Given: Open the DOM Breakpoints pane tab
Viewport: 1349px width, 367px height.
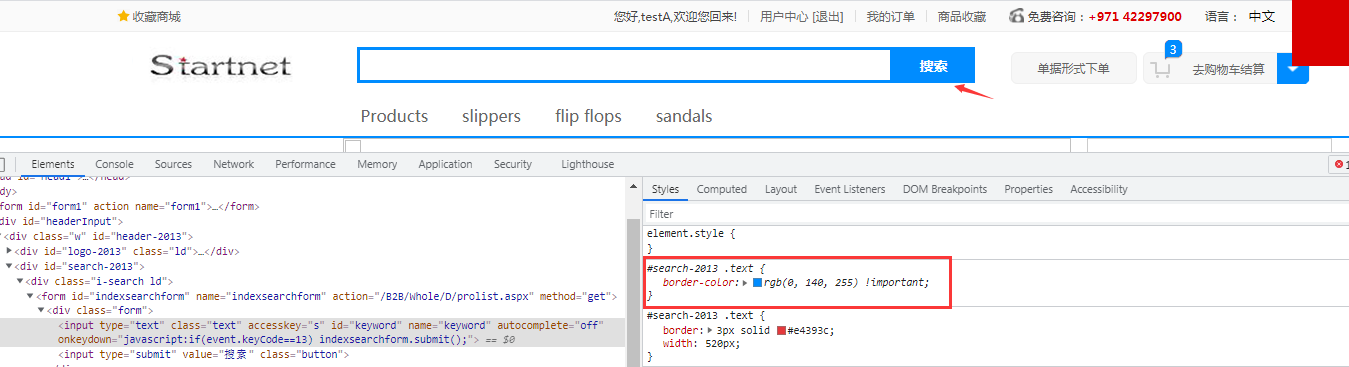Looking at the screenshot, I should point(945,189).
